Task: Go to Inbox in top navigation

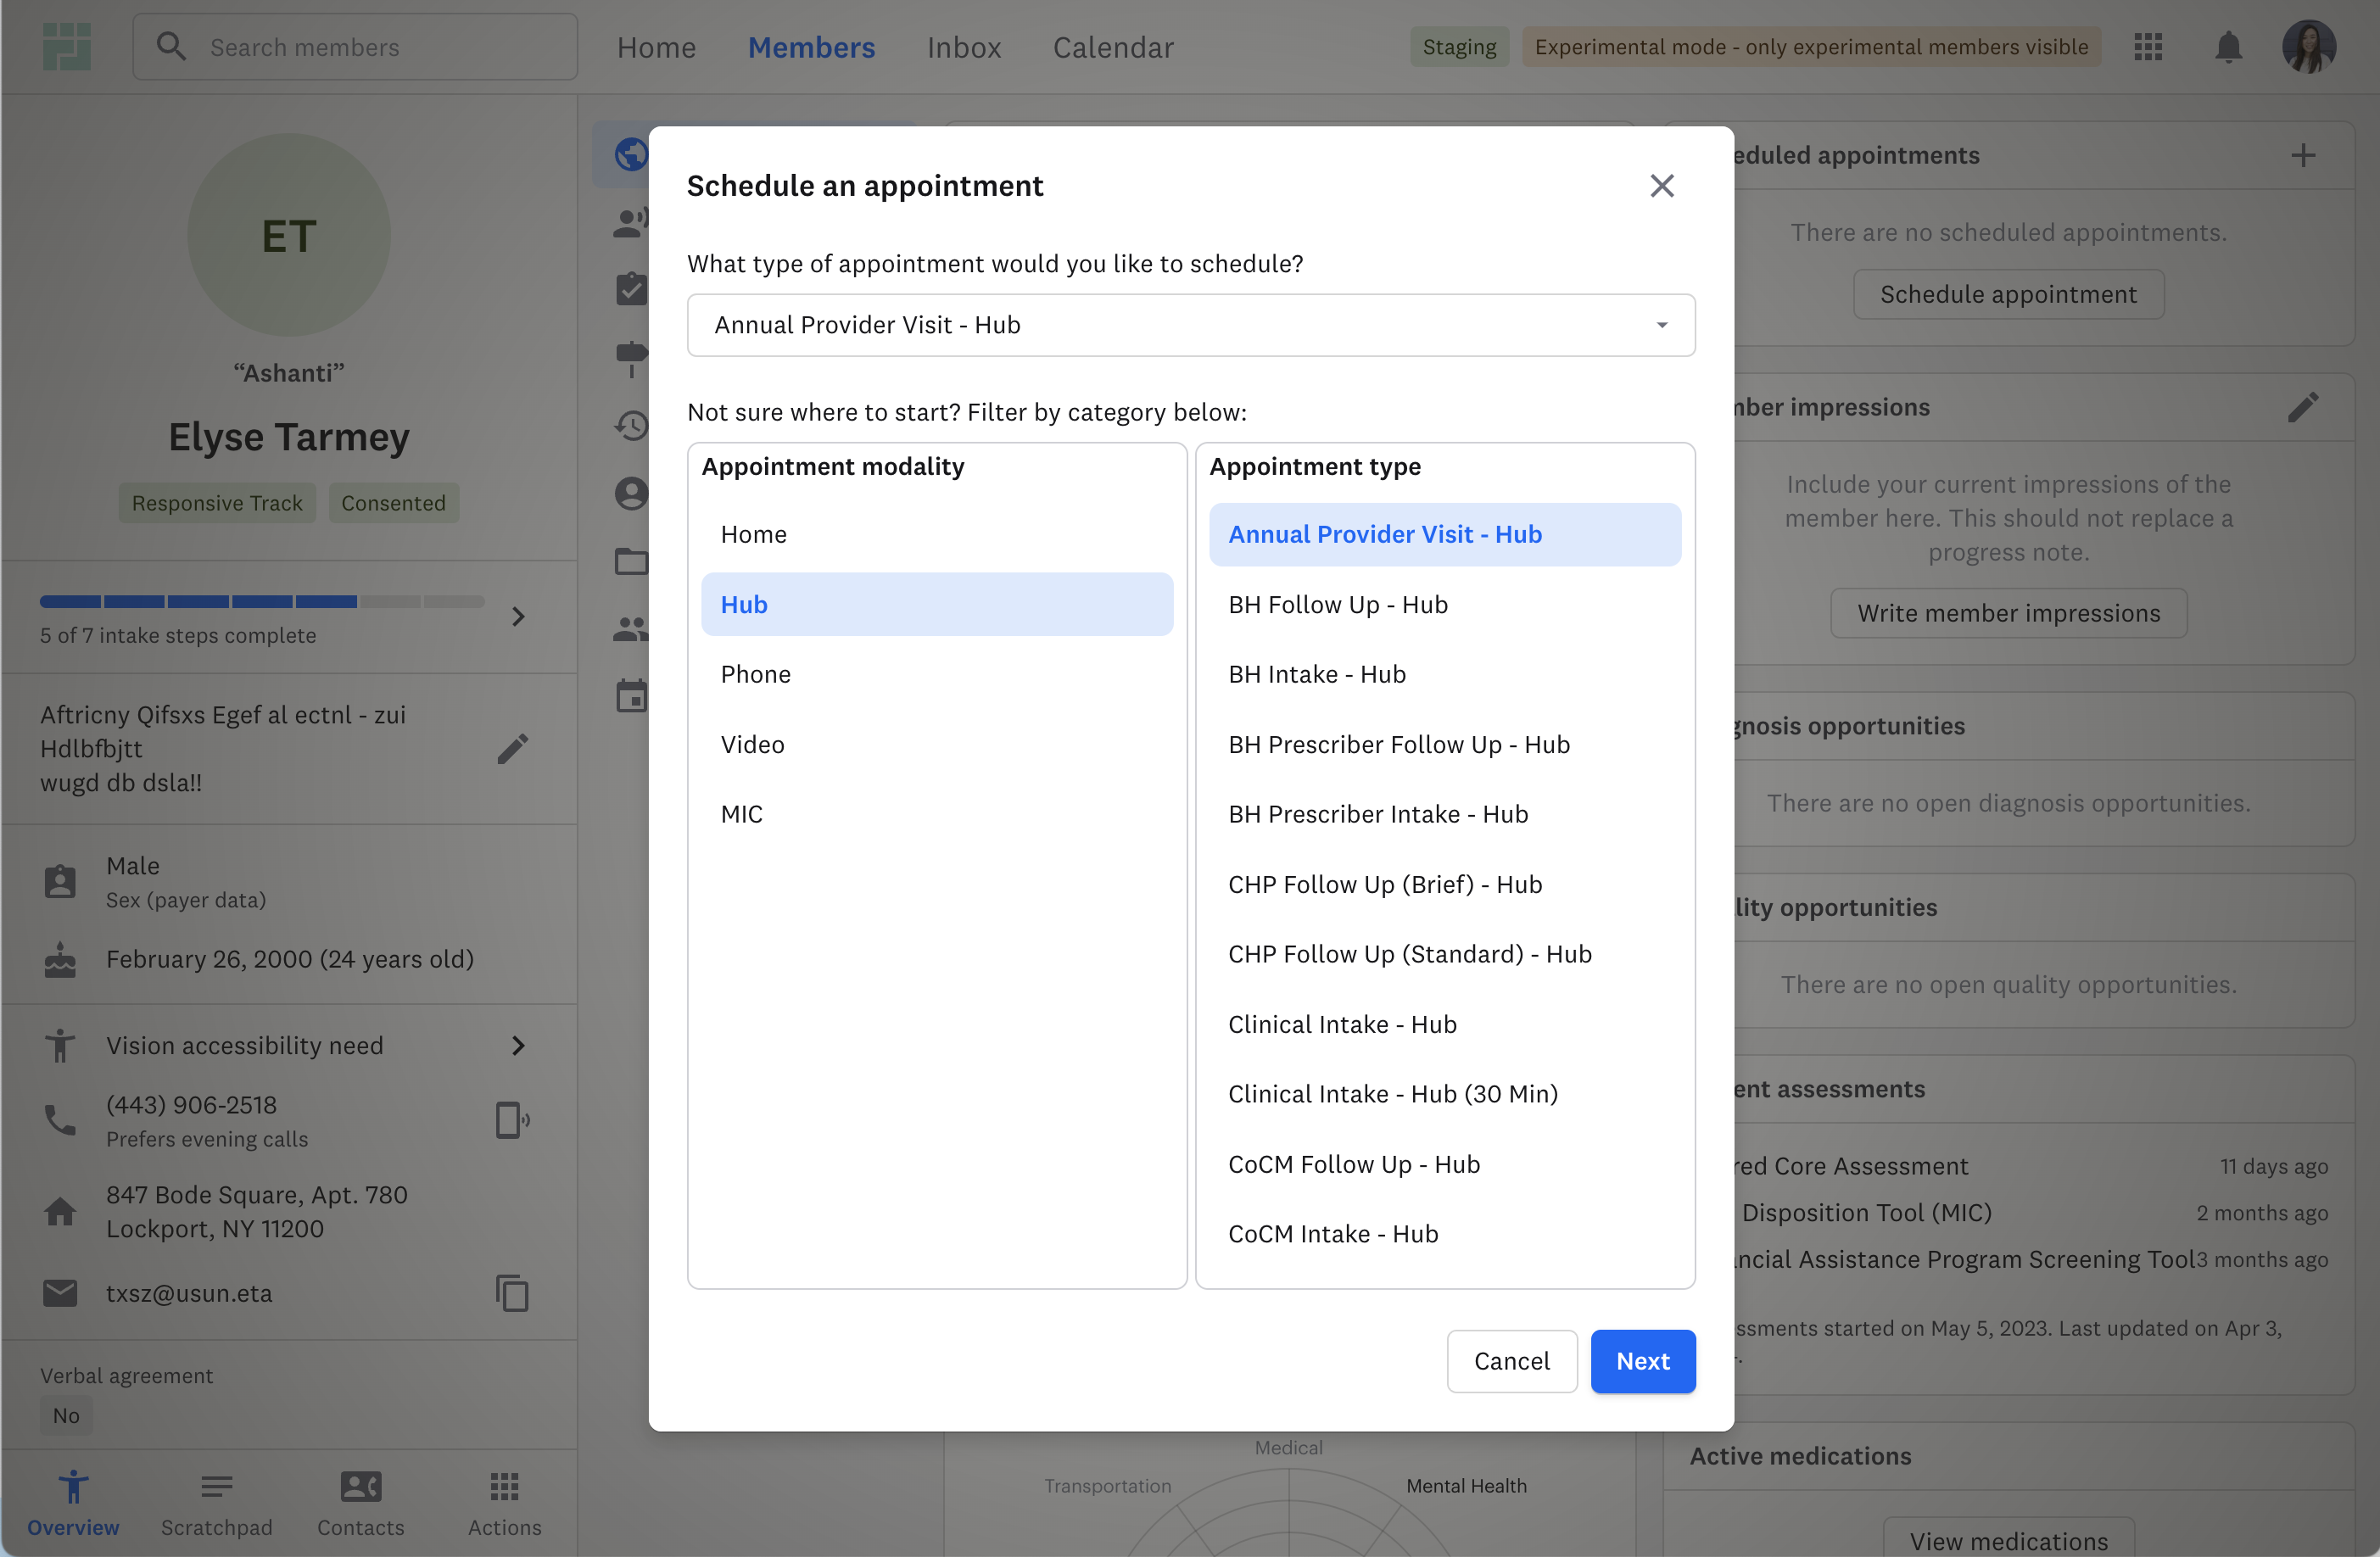Action: tap(964, 47)
